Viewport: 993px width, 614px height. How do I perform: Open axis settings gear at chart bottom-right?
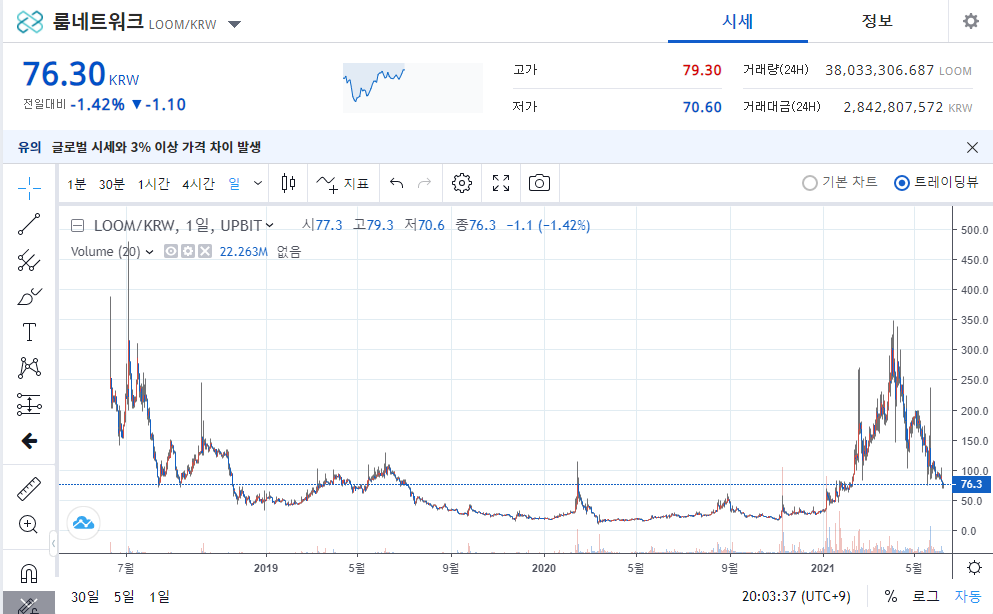[975, 567]
